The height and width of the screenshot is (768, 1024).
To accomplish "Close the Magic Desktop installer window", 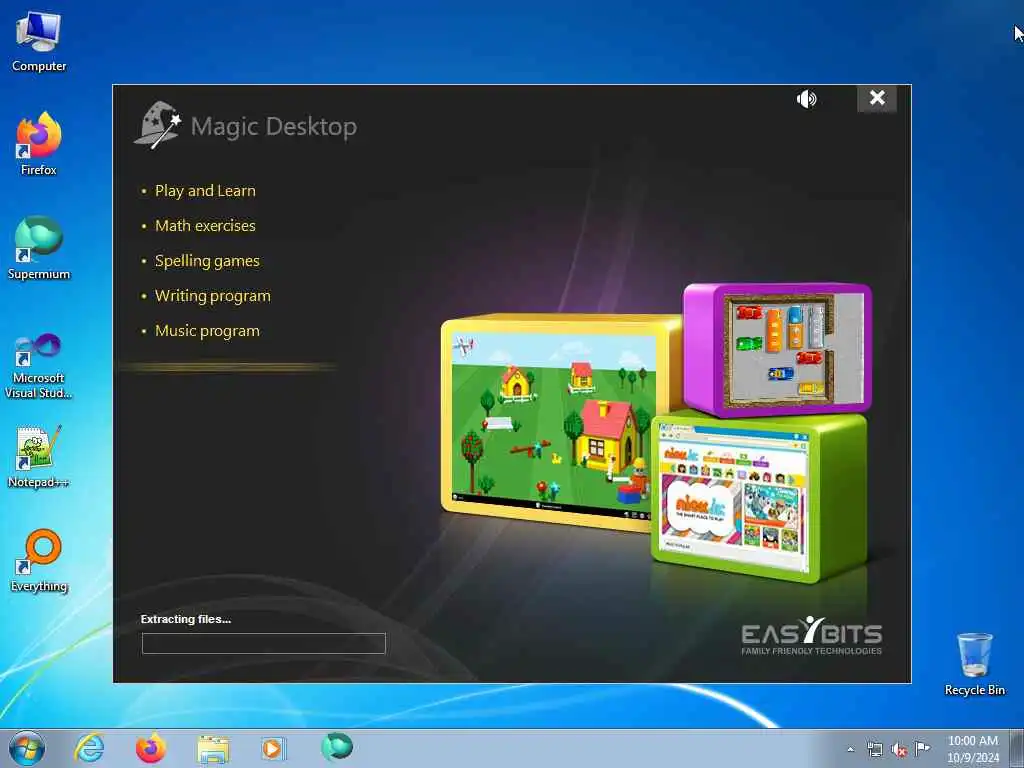I will click(x=877, y=98).
